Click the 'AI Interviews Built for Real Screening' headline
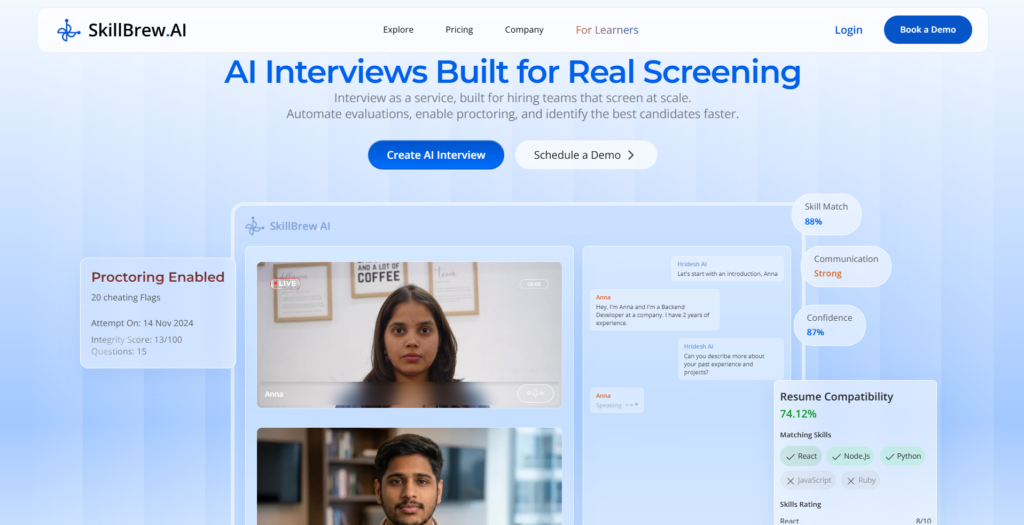The image size is (1024, 525). coord(512,72)
